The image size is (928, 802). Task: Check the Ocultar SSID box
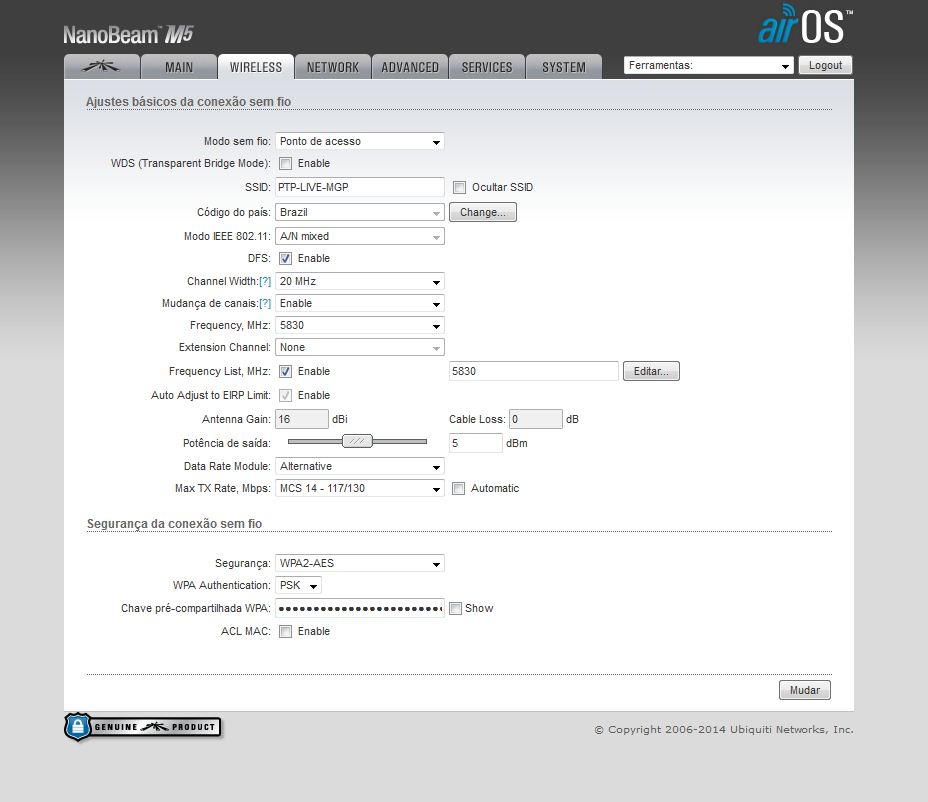click(x=459, y=188)
